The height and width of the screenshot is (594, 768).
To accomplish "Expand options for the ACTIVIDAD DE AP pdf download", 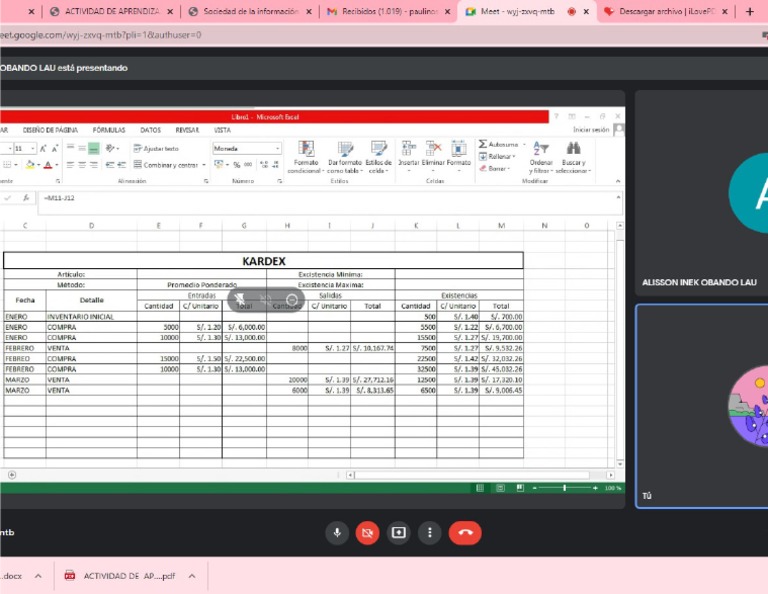I will coord(192,576).
